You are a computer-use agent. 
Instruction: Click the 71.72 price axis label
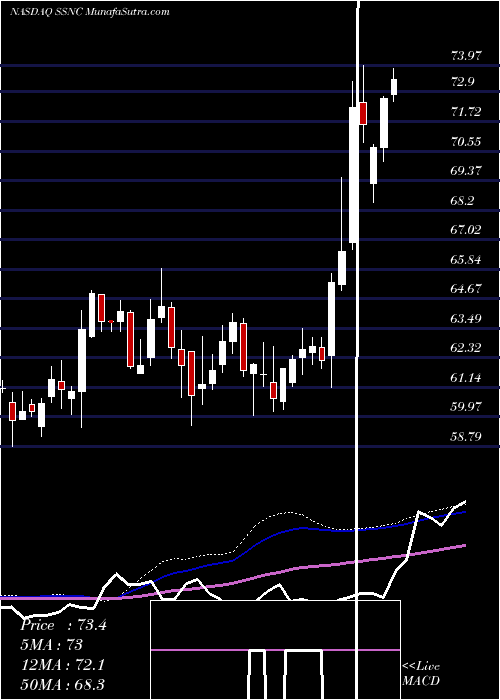click(x=466, y=112)
